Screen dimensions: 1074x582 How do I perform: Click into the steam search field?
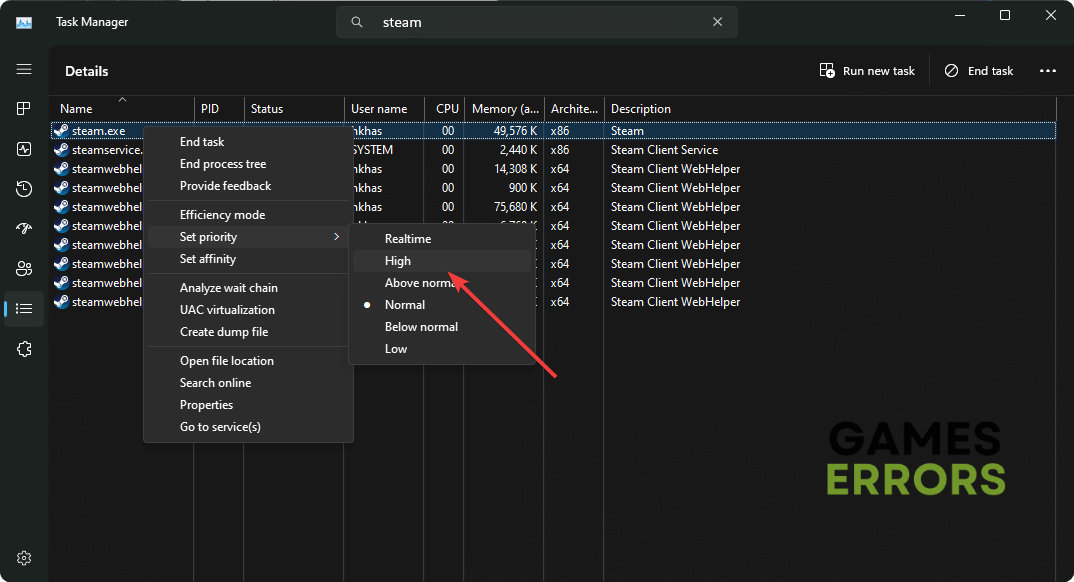tap(540, 22)
